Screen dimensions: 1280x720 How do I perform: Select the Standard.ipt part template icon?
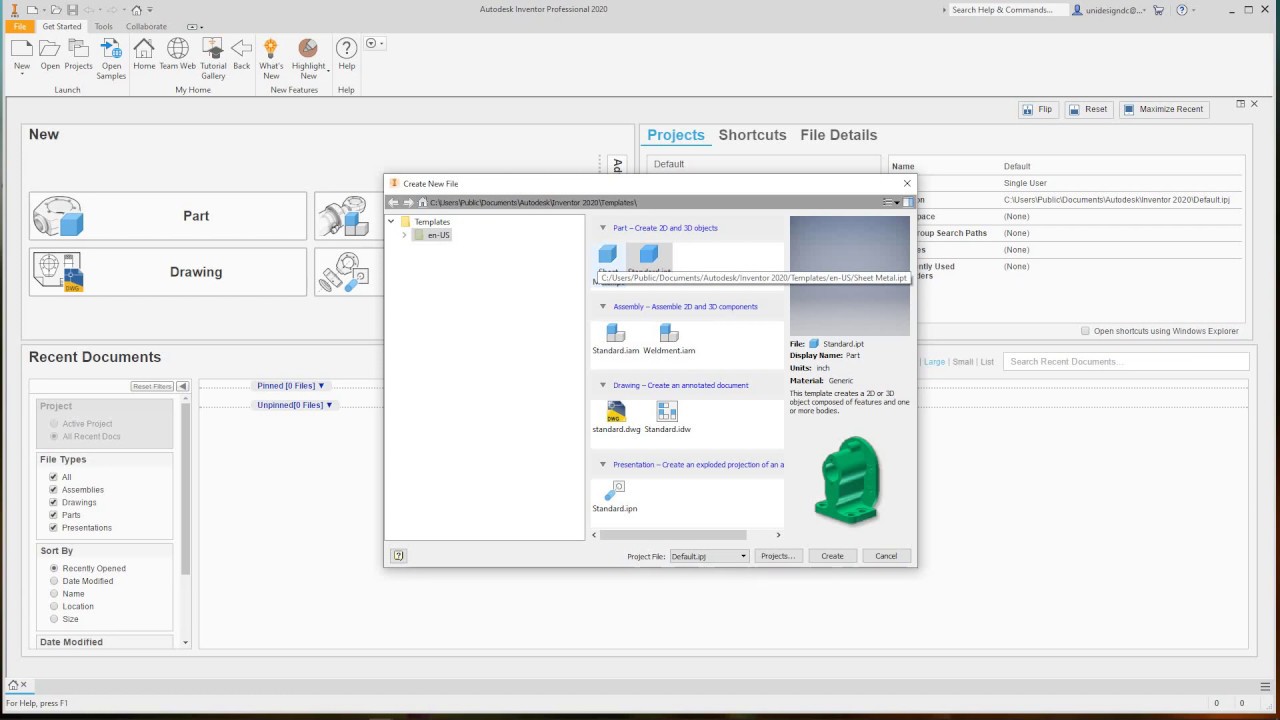(649, 254)
